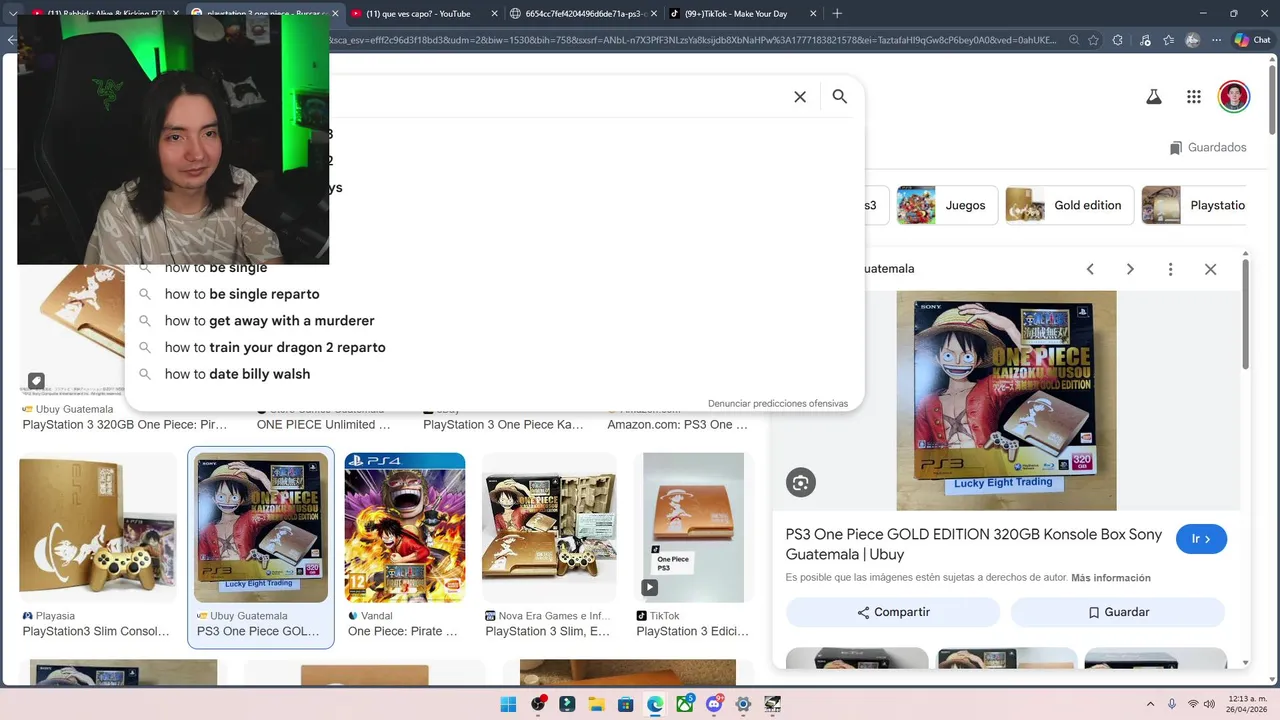Click the microphone icon in system tray
This screenshot has height=720, width=1280.
click(1170, 704)
